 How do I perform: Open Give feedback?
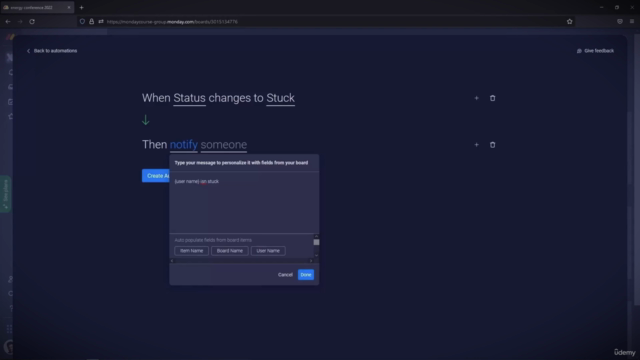pyautogui.click(x=595, y=51)
